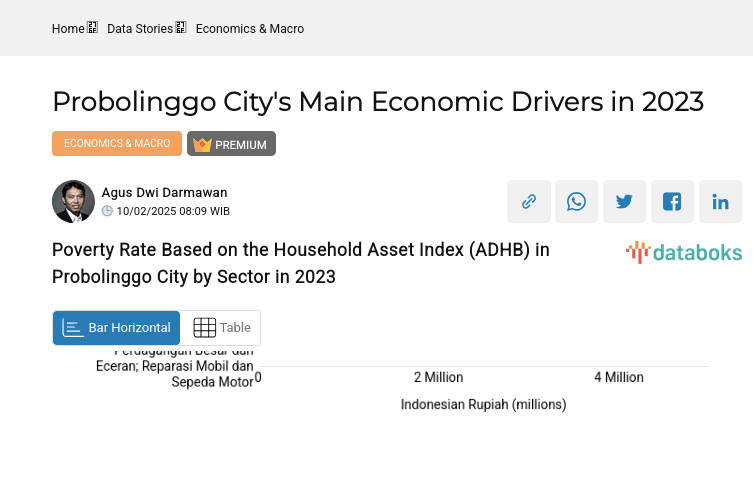Select the Bar Horizontal chart view
The width and height of the screenshot is (753, 498).
pyautogui.click(x=116, y=328)
